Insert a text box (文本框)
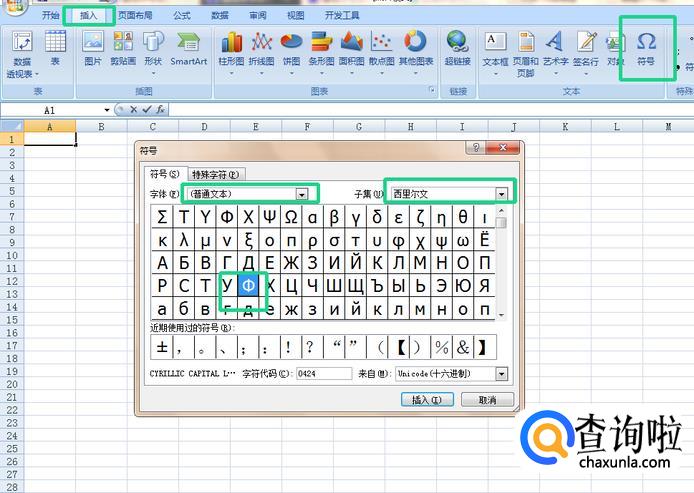The height and width of the screenshot is (493, 694). 495,52
